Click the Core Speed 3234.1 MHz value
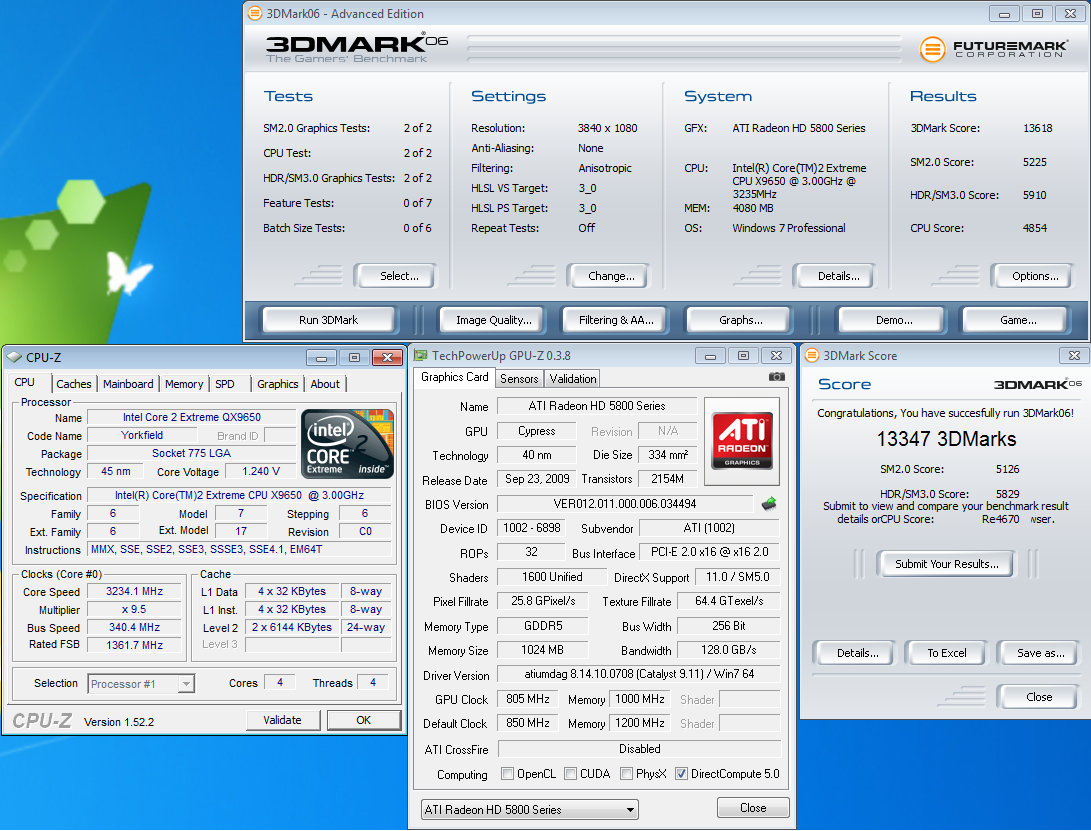This screenshot has width=1091, height=831. click(134, 592)
